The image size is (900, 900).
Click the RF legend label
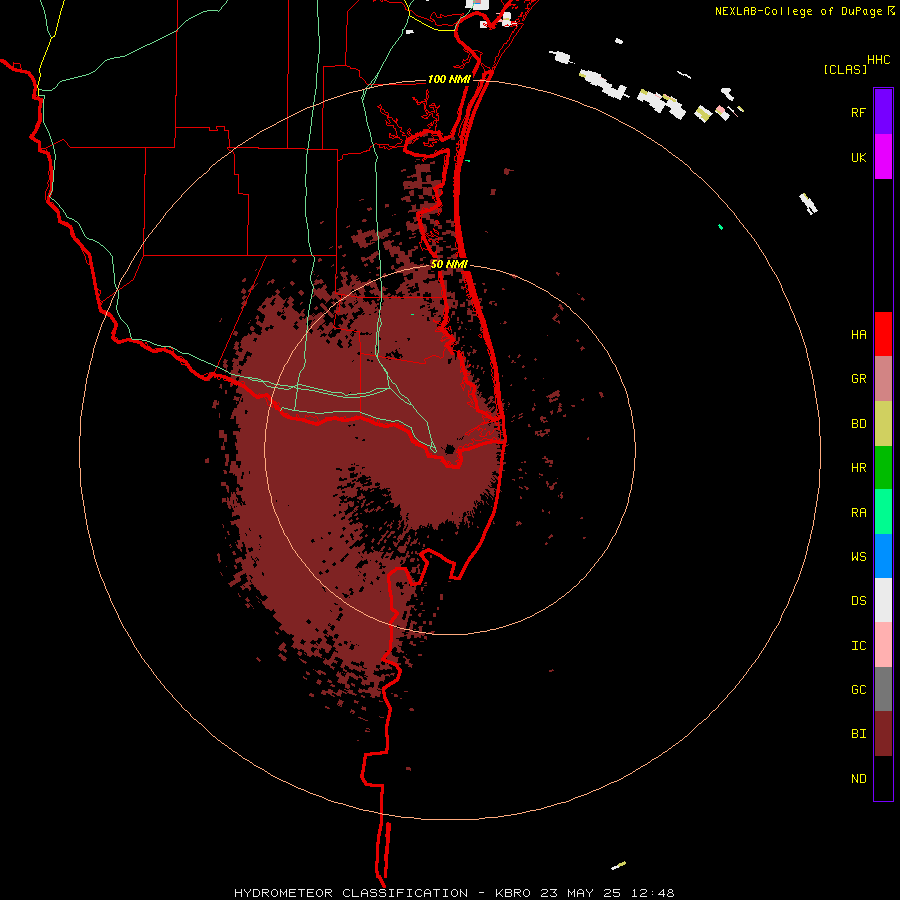[858, 112]
